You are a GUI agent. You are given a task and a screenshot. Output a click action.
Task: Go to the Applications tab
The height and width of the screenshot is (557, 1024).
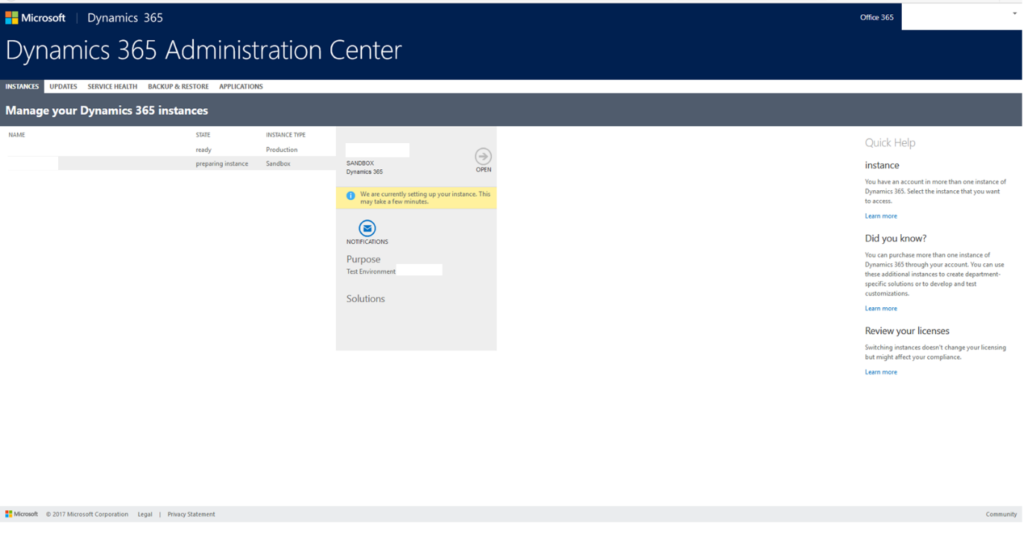pyautogui.click(x=241, y=87)
